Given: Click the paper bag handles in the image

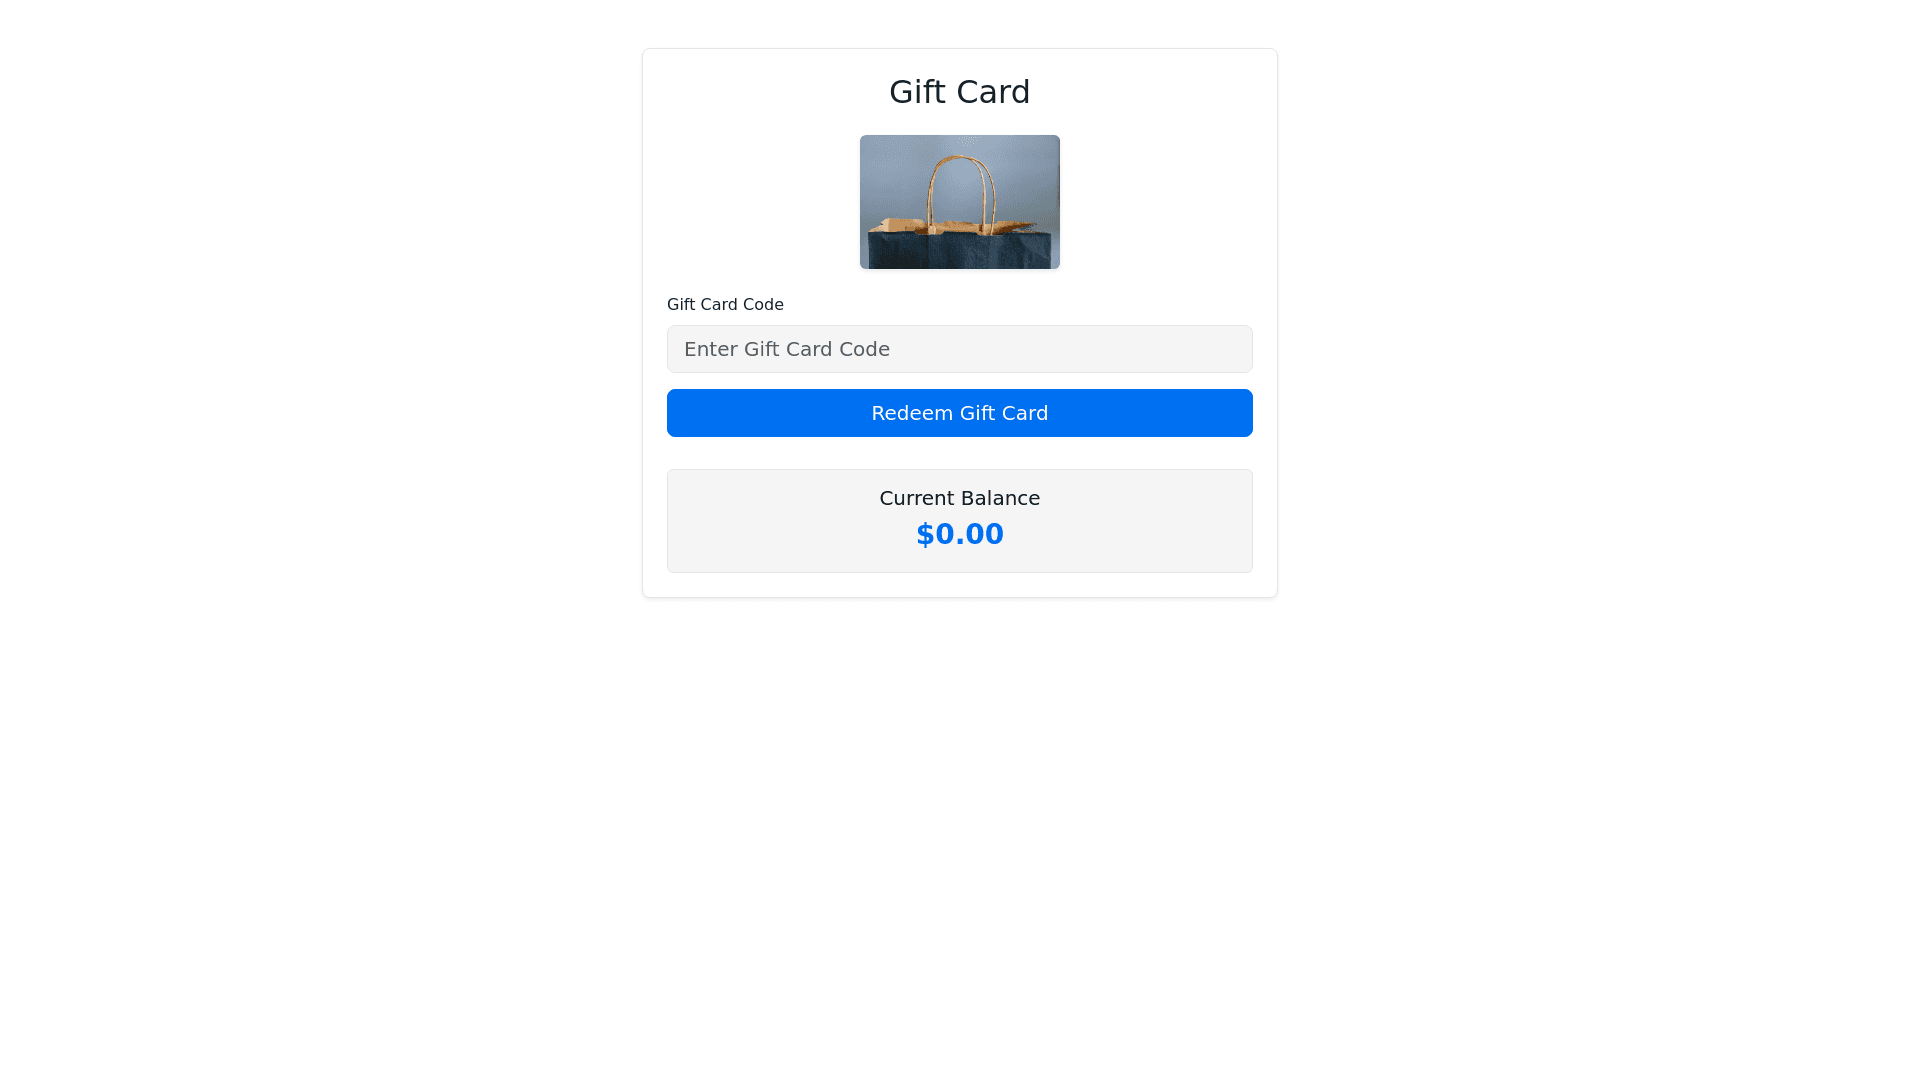Looking at the screenshot, I should (961, 190).
